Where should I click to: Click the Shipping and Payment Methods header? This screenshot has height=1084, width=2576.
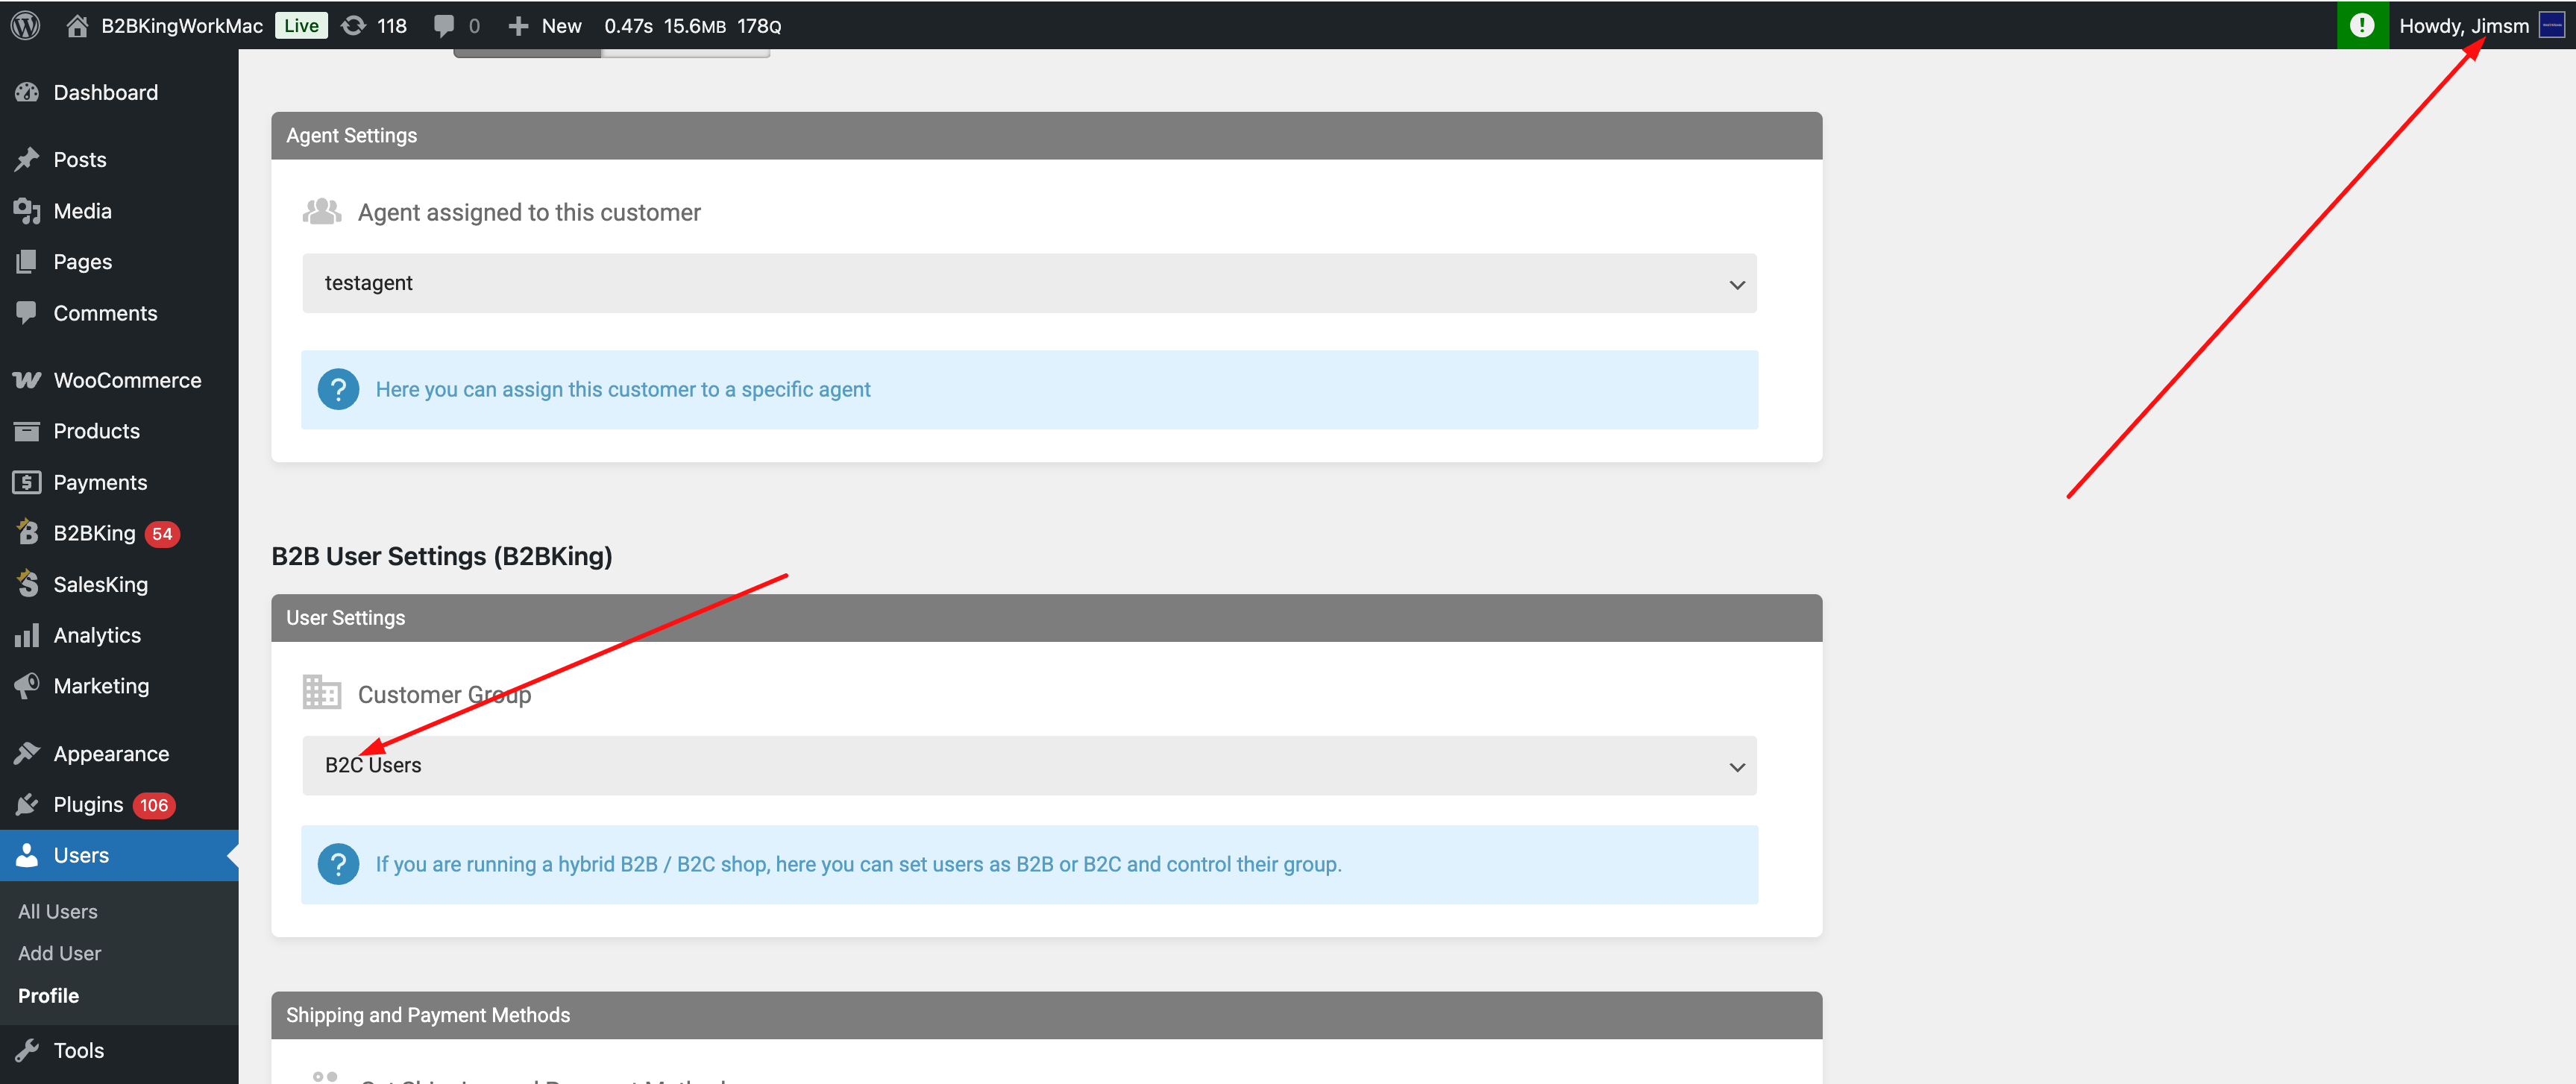coord(1046,1015)
